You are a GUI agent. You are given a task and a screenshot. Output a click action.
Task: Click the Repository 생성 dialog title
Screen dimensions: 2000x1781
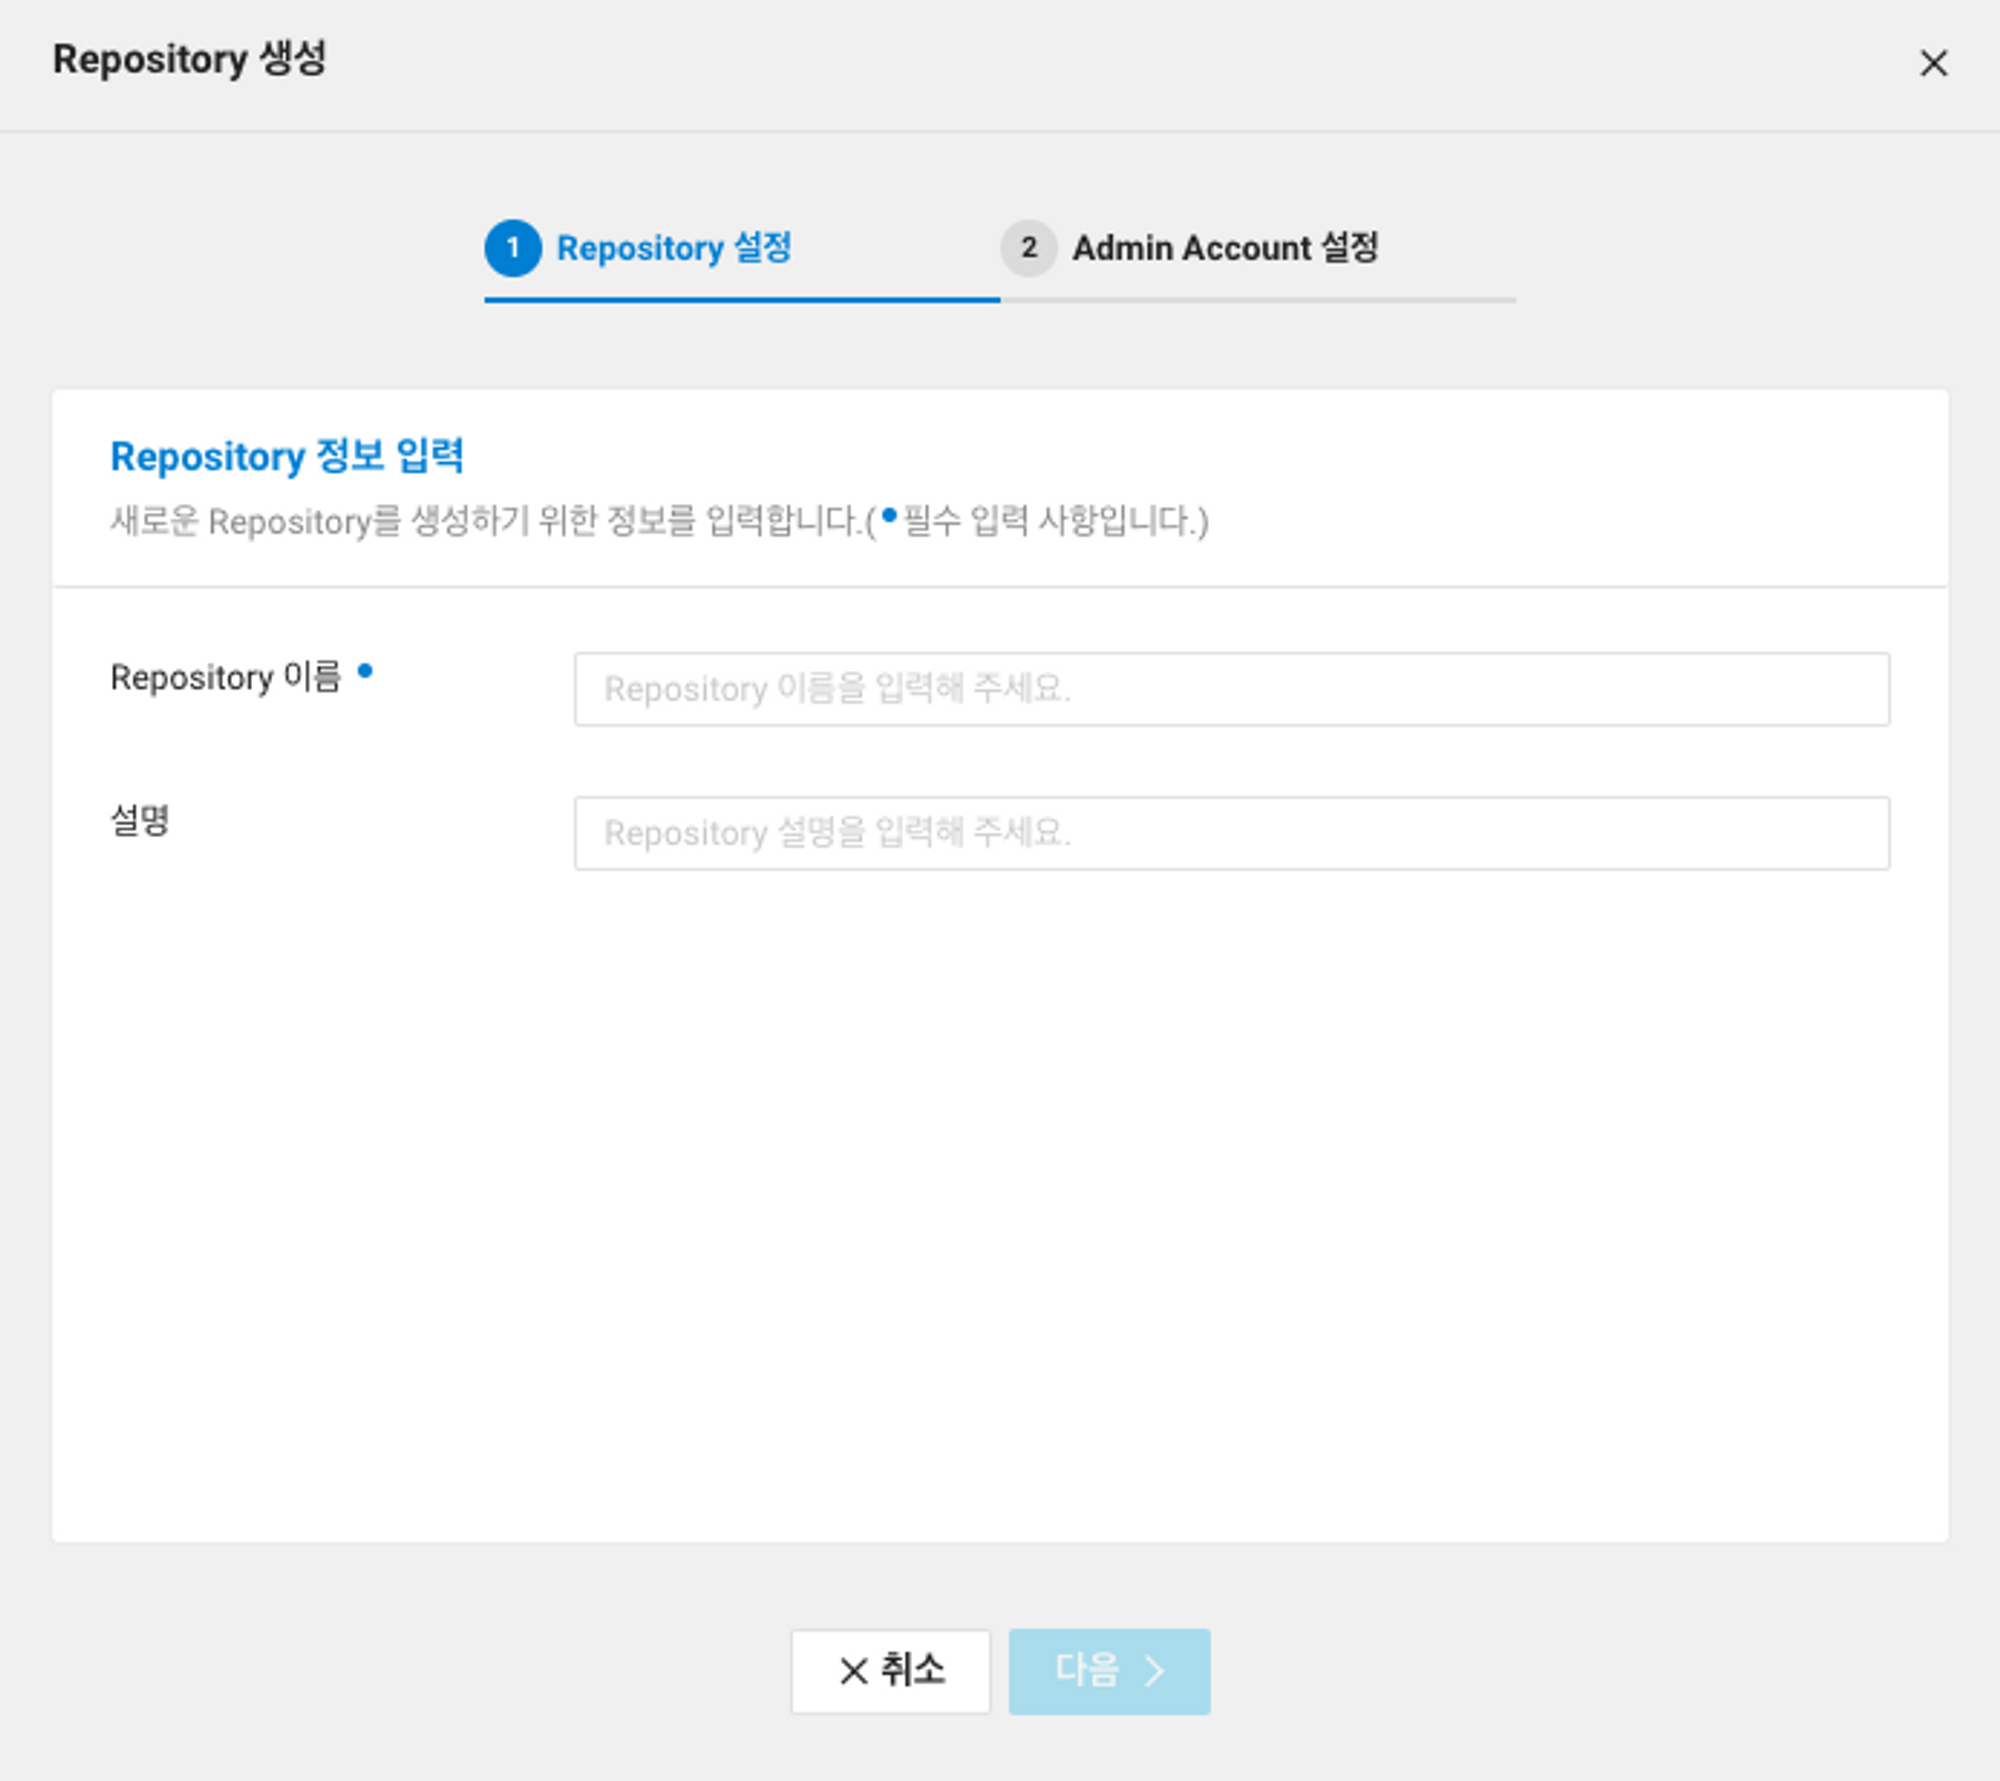click(190, 59)
